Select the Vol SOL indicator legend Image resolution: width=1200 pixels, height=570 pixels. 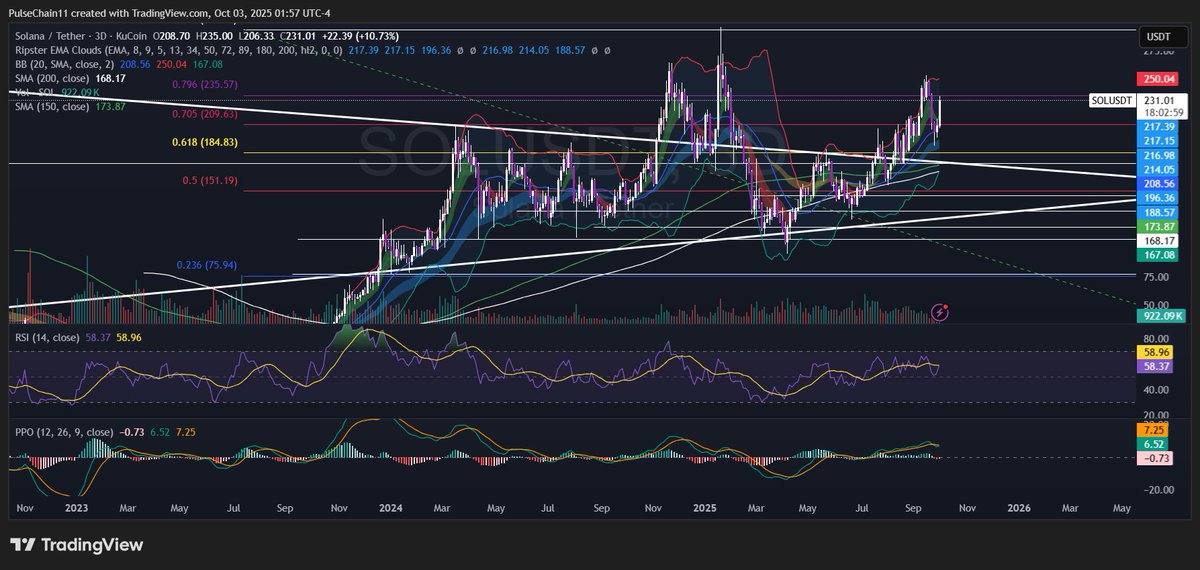point(34,92)
